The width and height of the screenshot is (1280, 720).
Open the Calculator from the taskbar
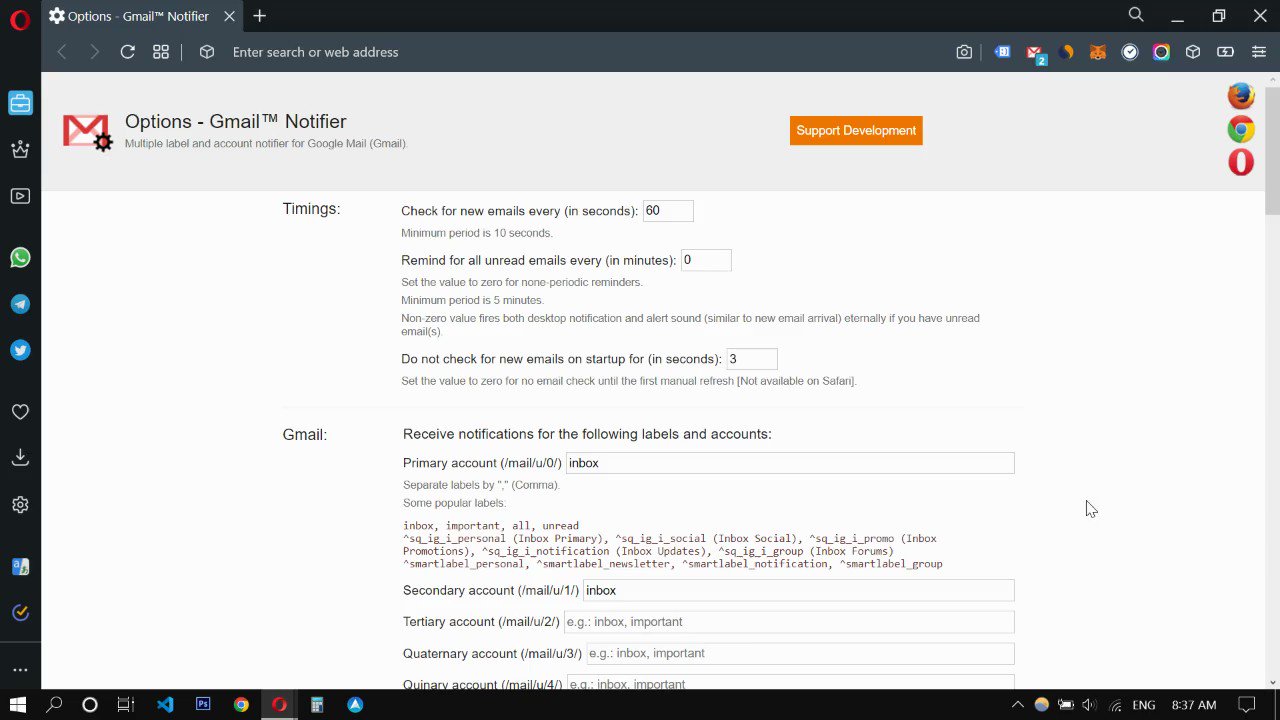317,704
